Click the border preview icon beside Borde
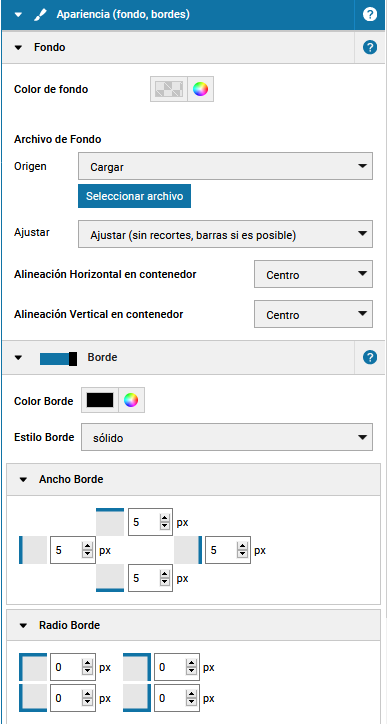Viewport: 387px width, 724px height. pyautogui.click(x=58, y=358)
